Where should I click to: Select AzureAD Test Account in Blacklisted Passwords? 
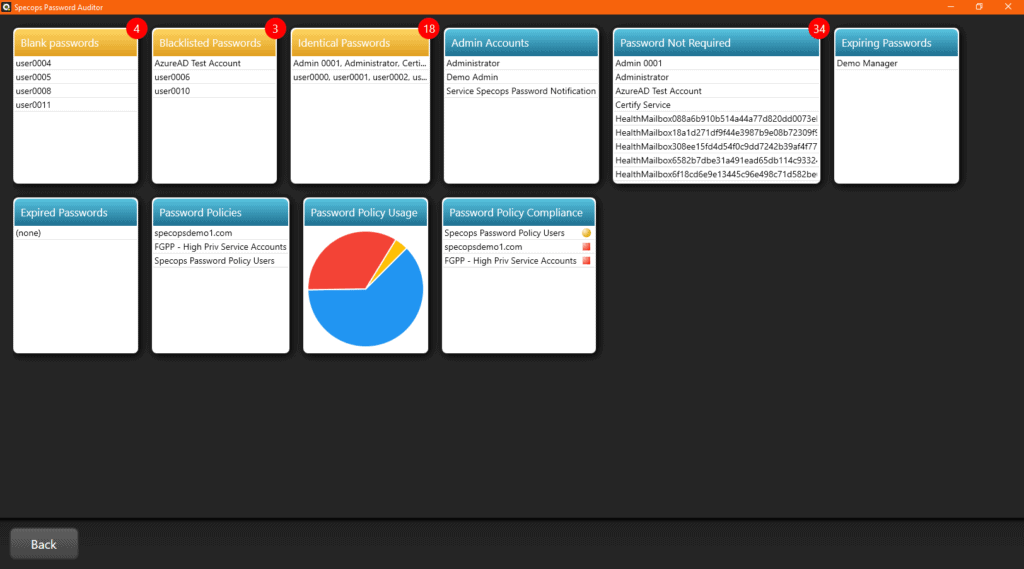click(214, 63)
